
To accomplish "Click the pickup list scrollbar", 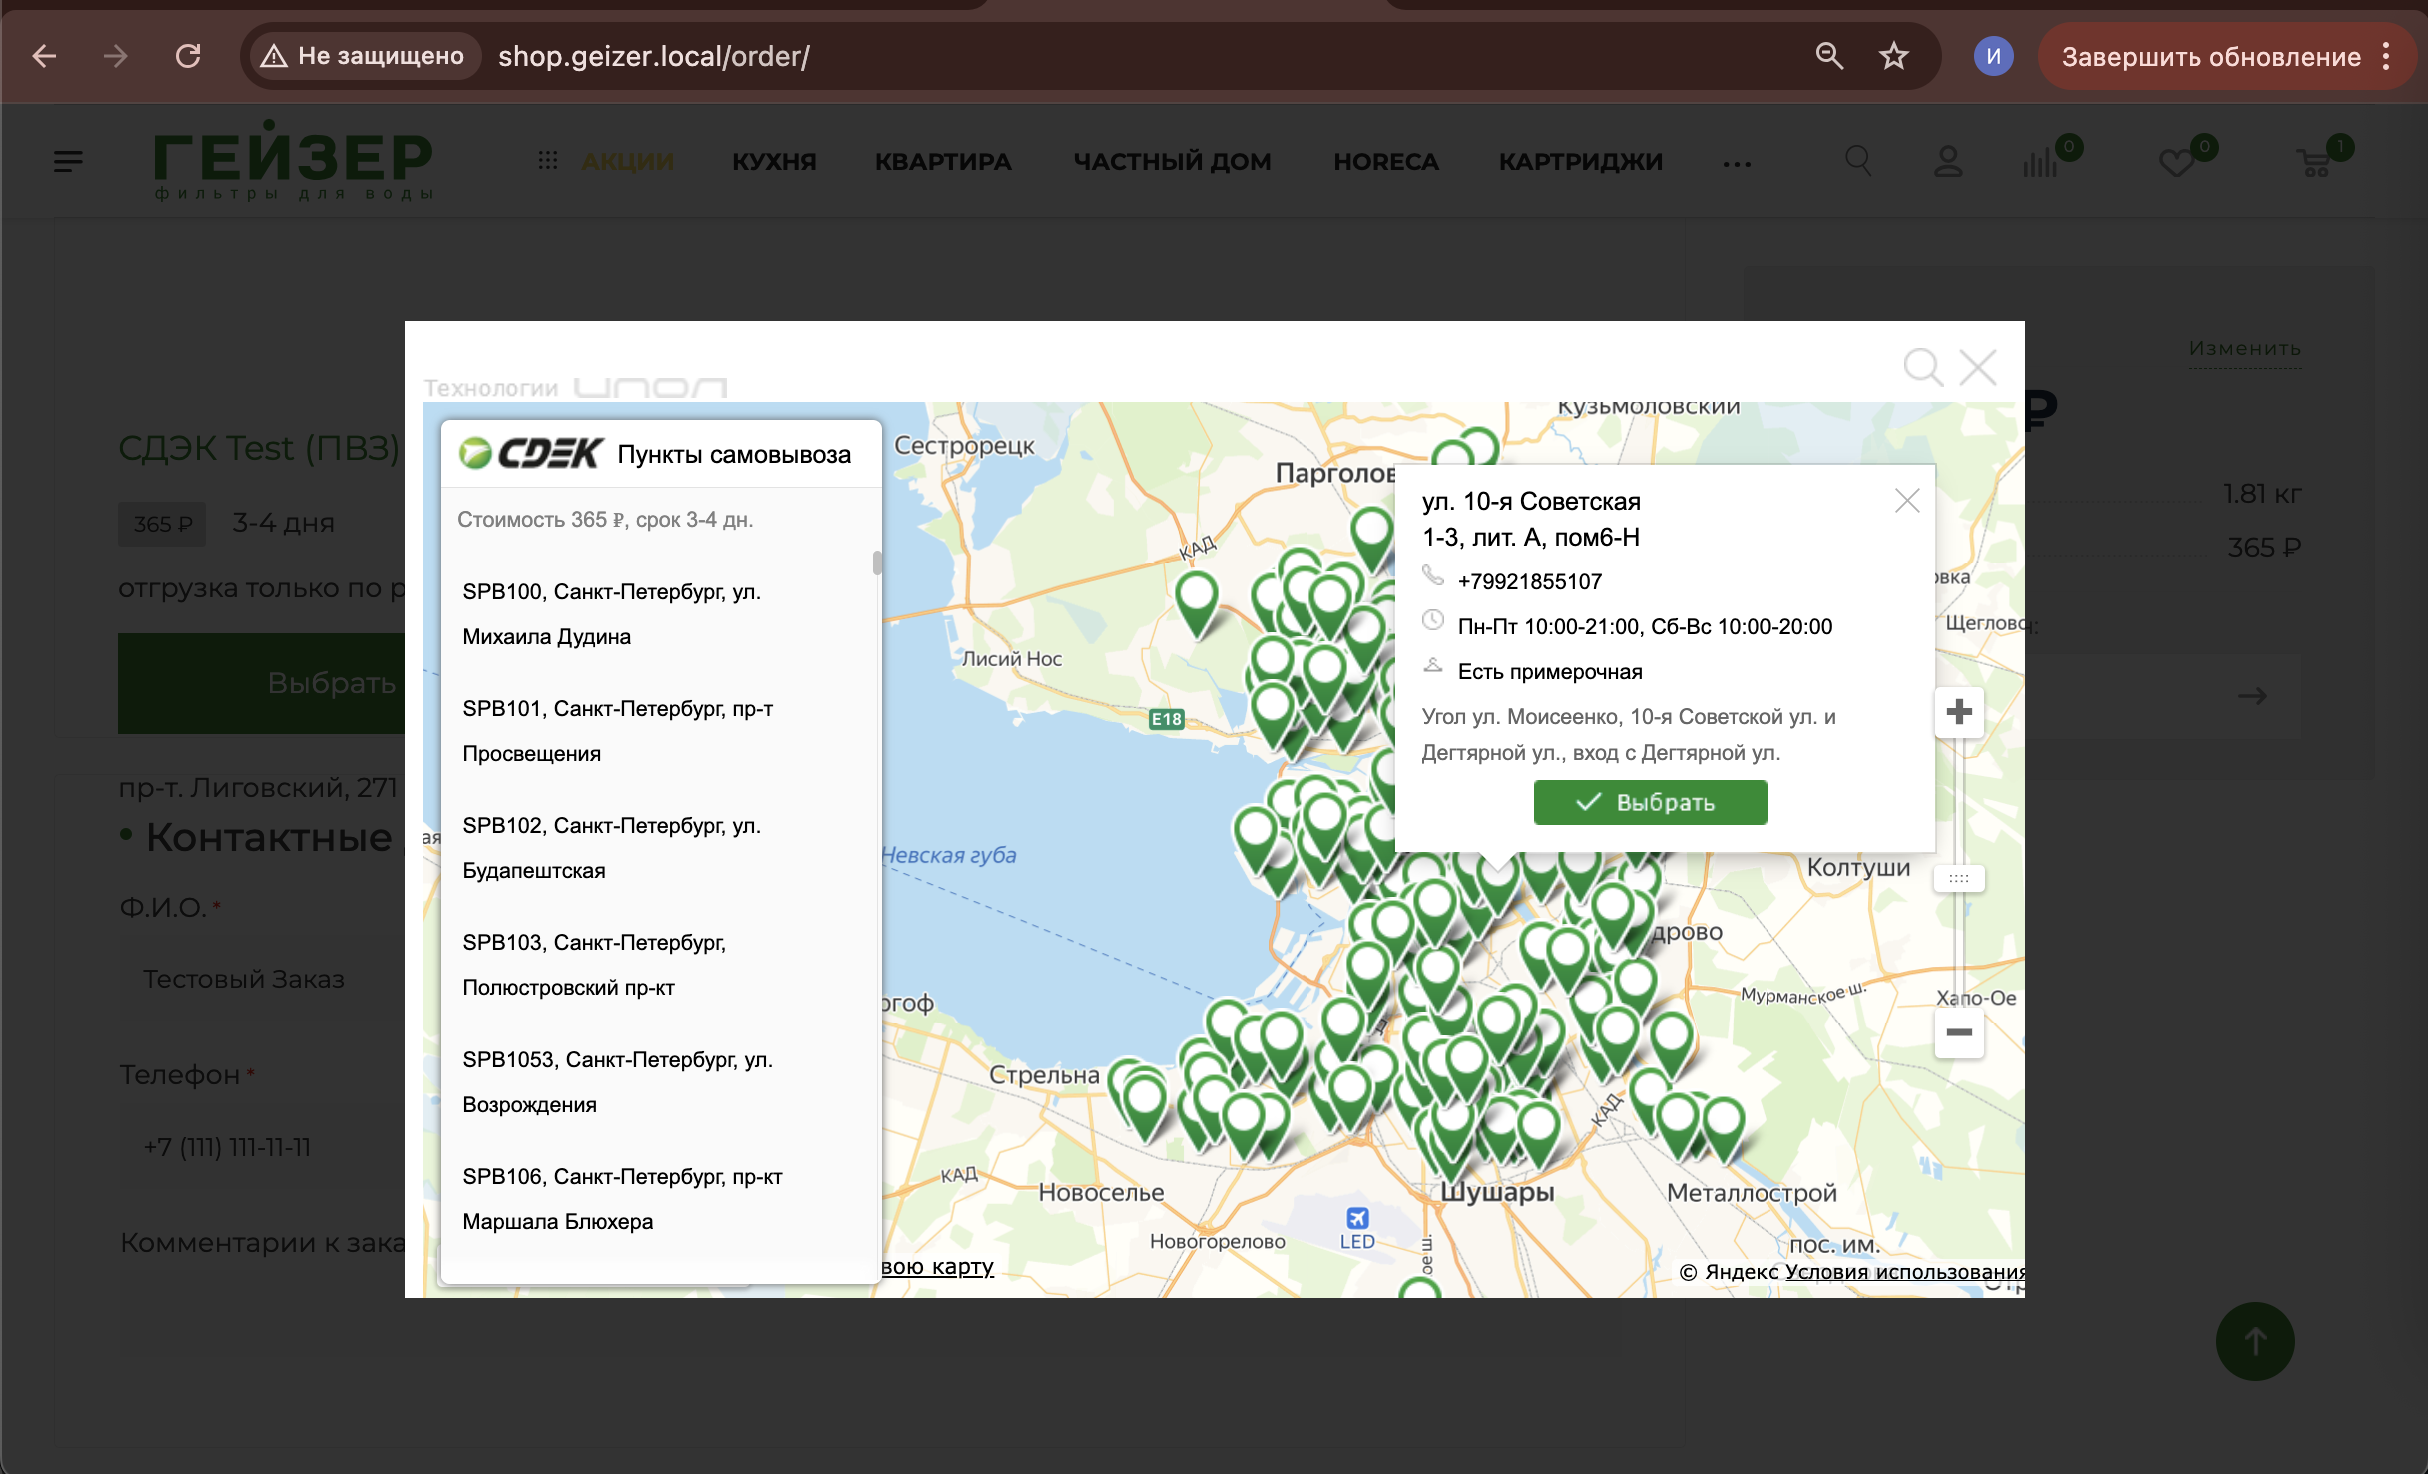I will click(x=877, y=563).
